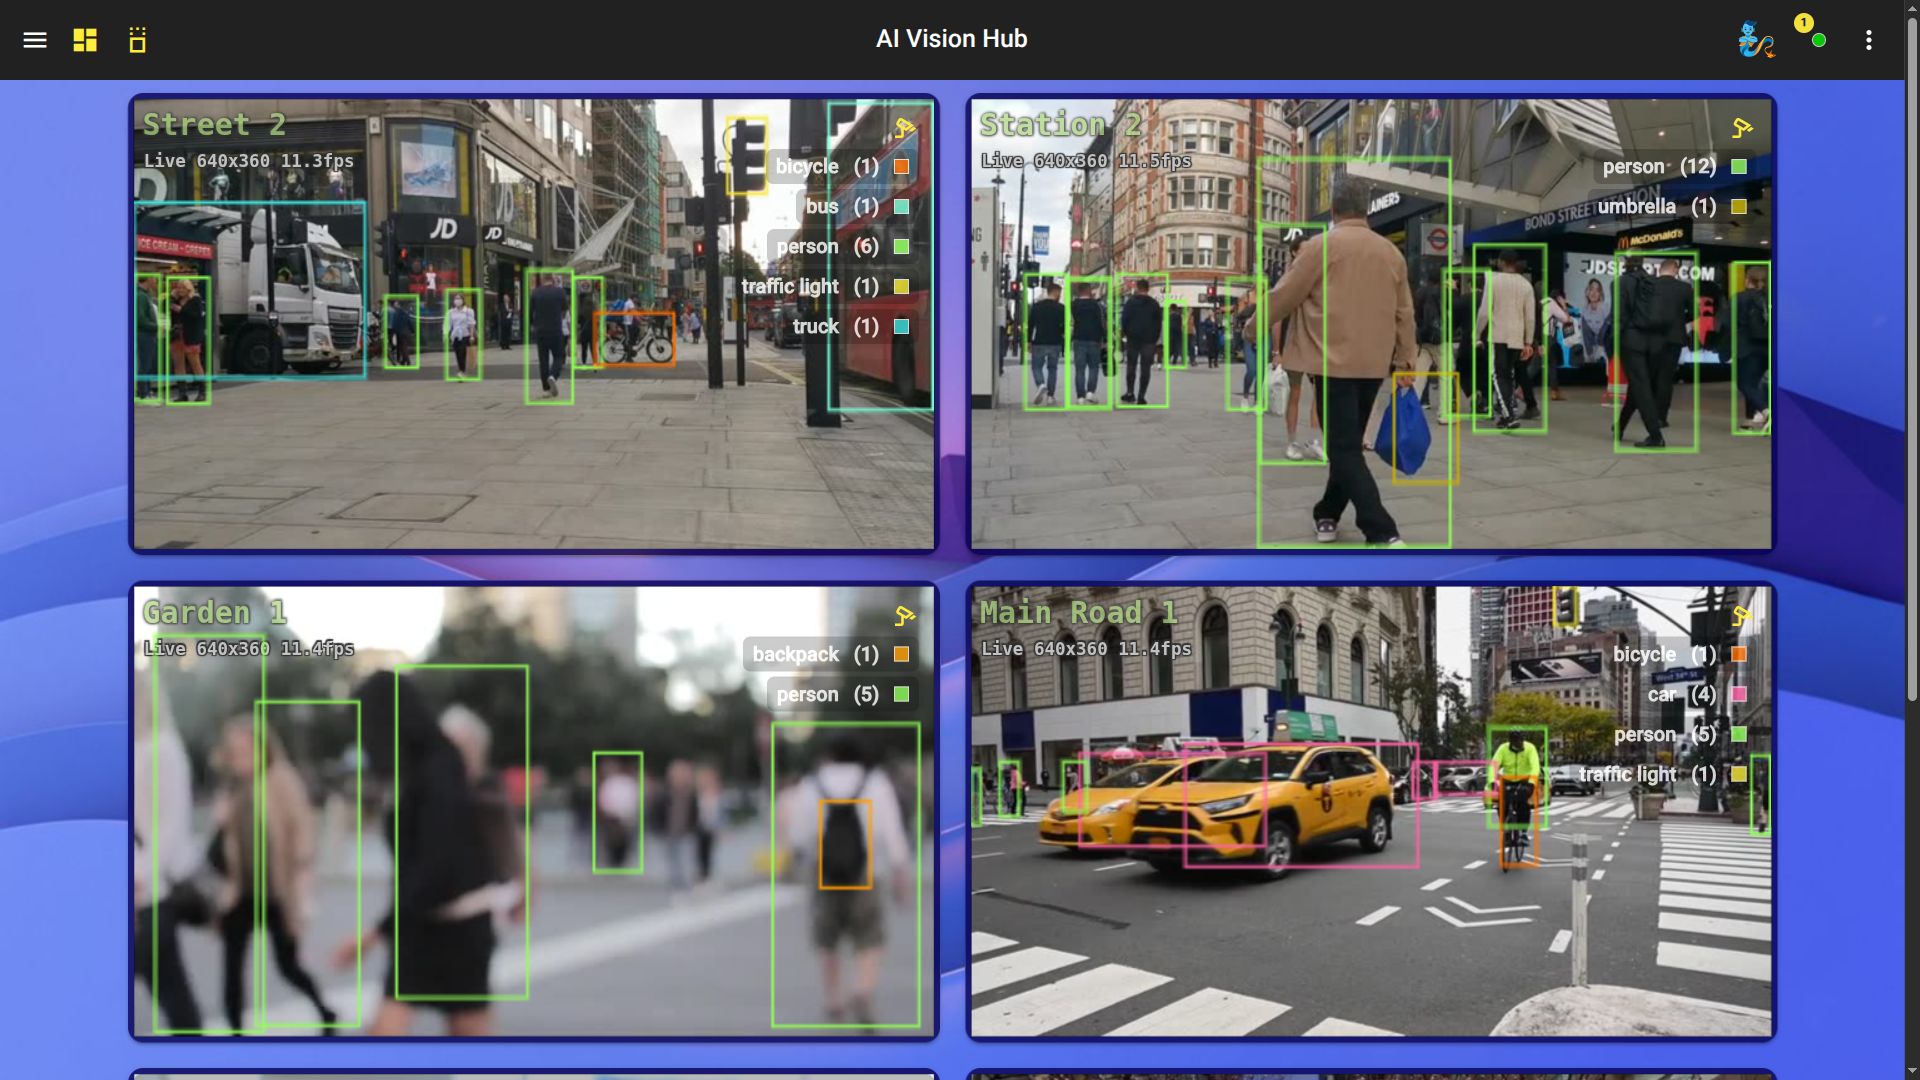Image resolution: width=1920 pixels, height=1080 pixels.
Task: Click the genie assistant avatar
Action: tap(1755, 40)
